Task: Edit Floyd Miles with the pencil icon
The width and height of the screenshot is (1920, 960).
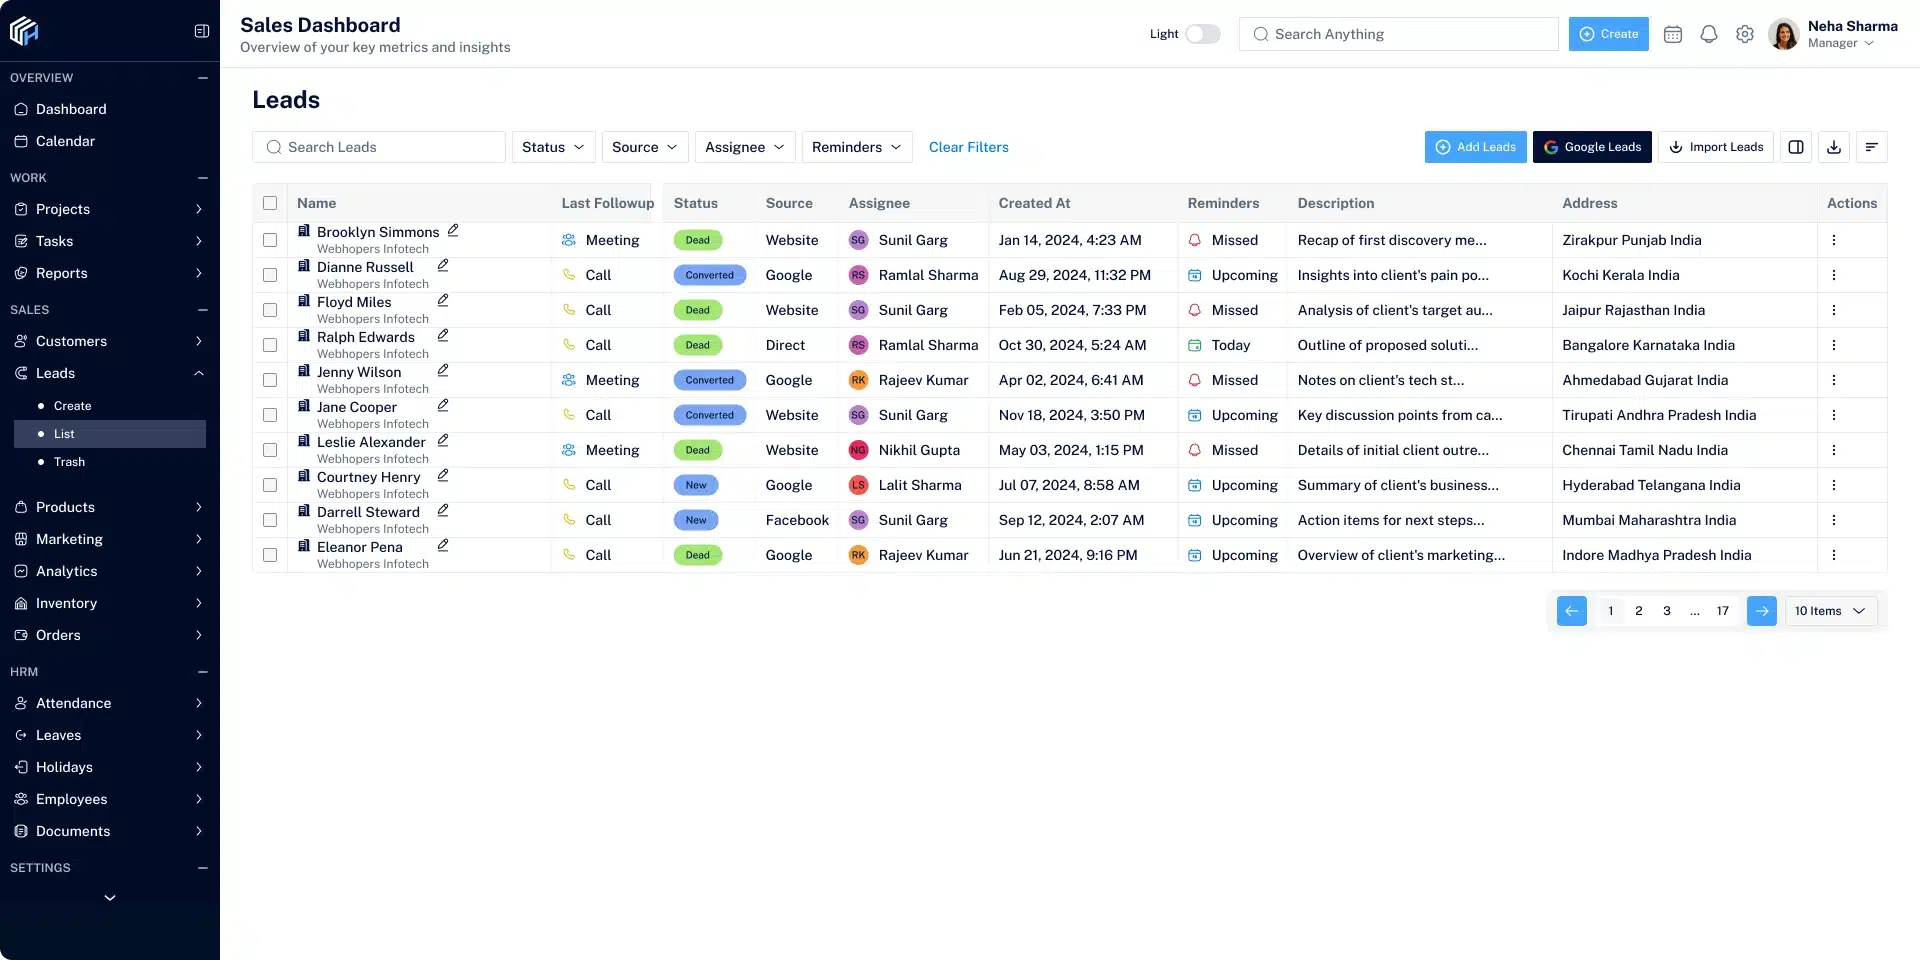Action: [x=443, y=300]
